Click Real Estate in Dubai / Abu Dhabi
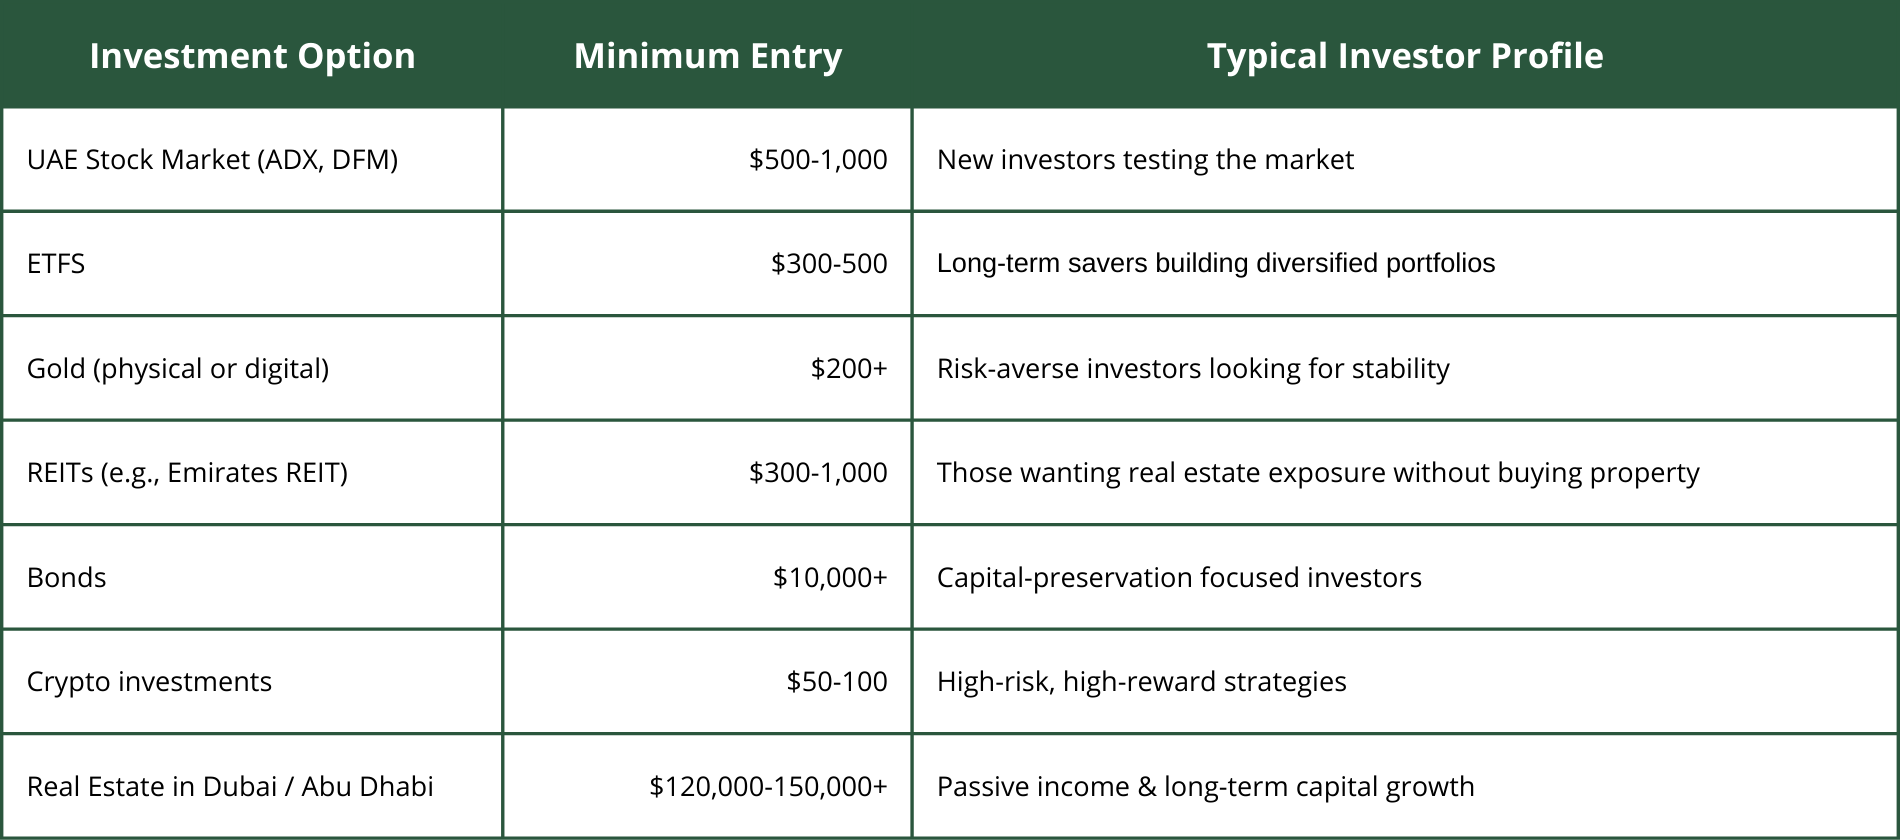The width and height of the screenshot is (1900, 840). click(x=230, y=787)
